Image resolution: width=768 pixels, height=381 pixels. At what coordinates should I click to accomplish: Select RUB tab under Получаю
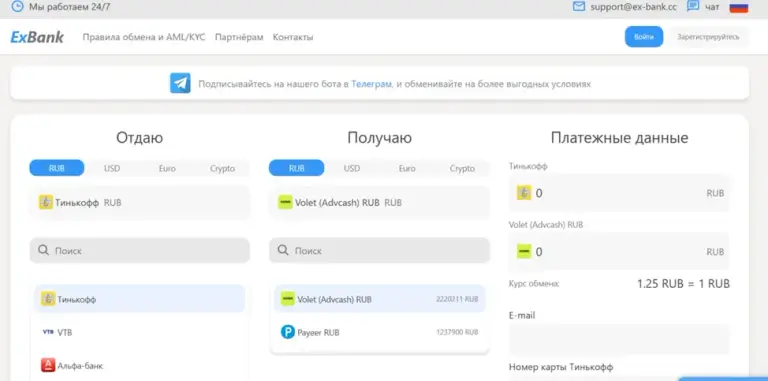(296, 168)
